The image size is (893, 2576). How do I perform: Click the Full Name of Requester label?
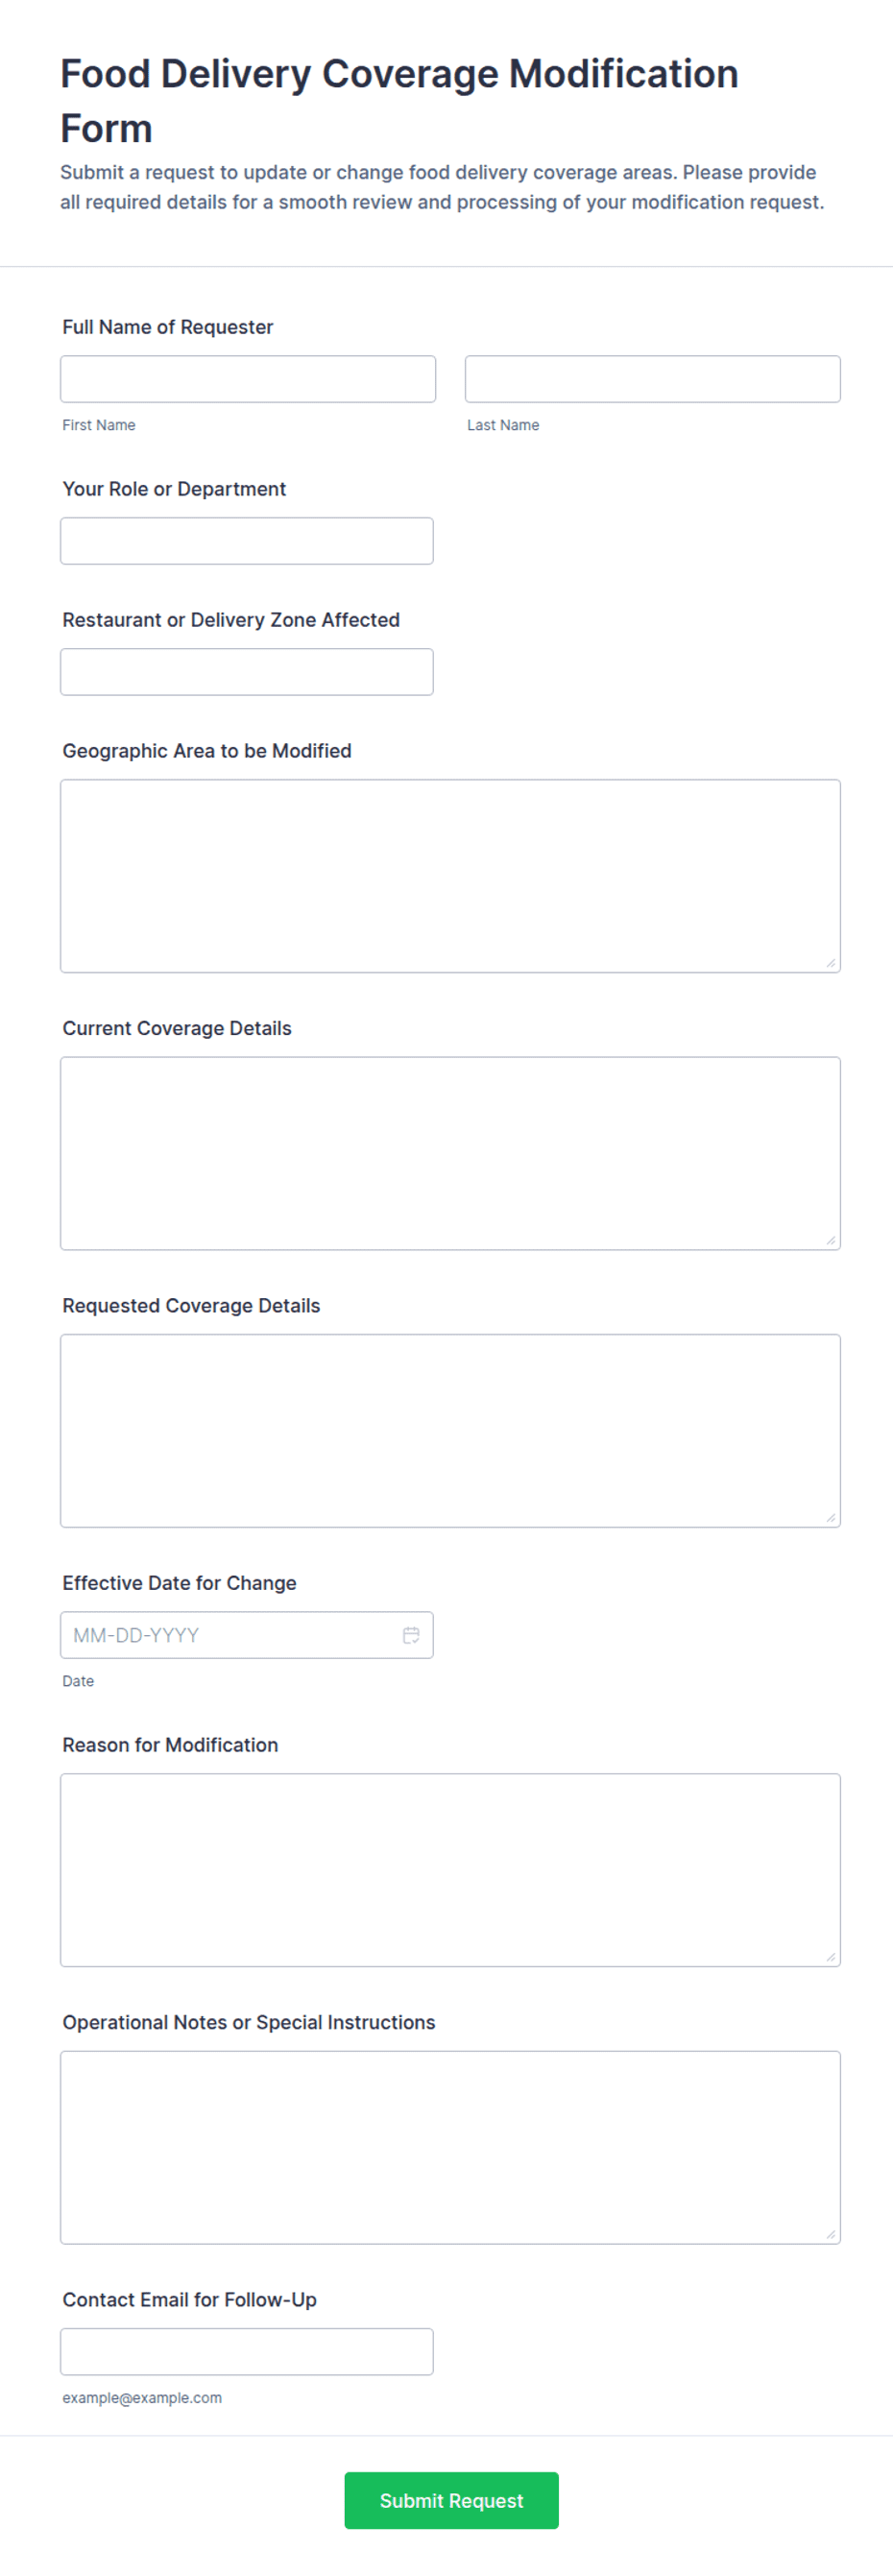click(168, 327)
